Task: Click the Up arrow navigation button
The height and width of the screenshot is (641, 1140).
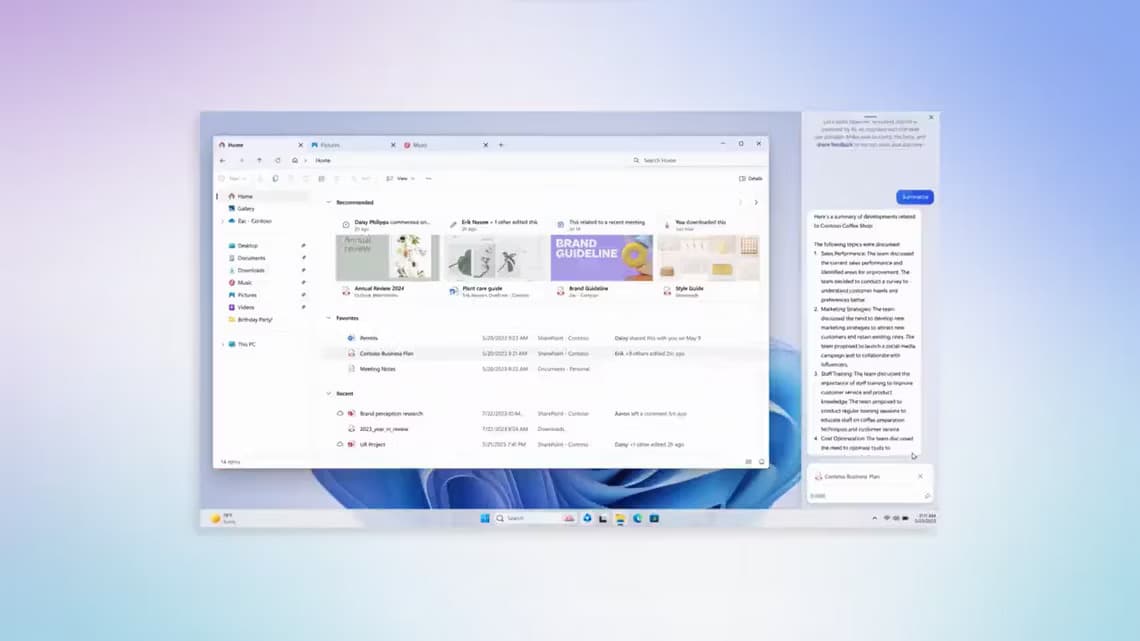Action: click(259, 160)
